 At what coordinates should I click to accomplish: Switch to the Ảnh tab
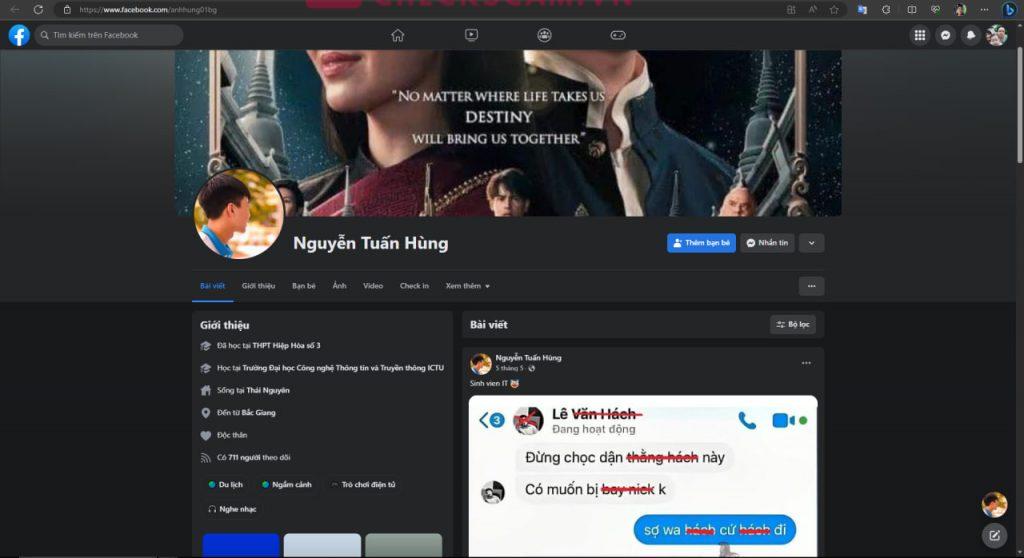[x=340, y=286]
